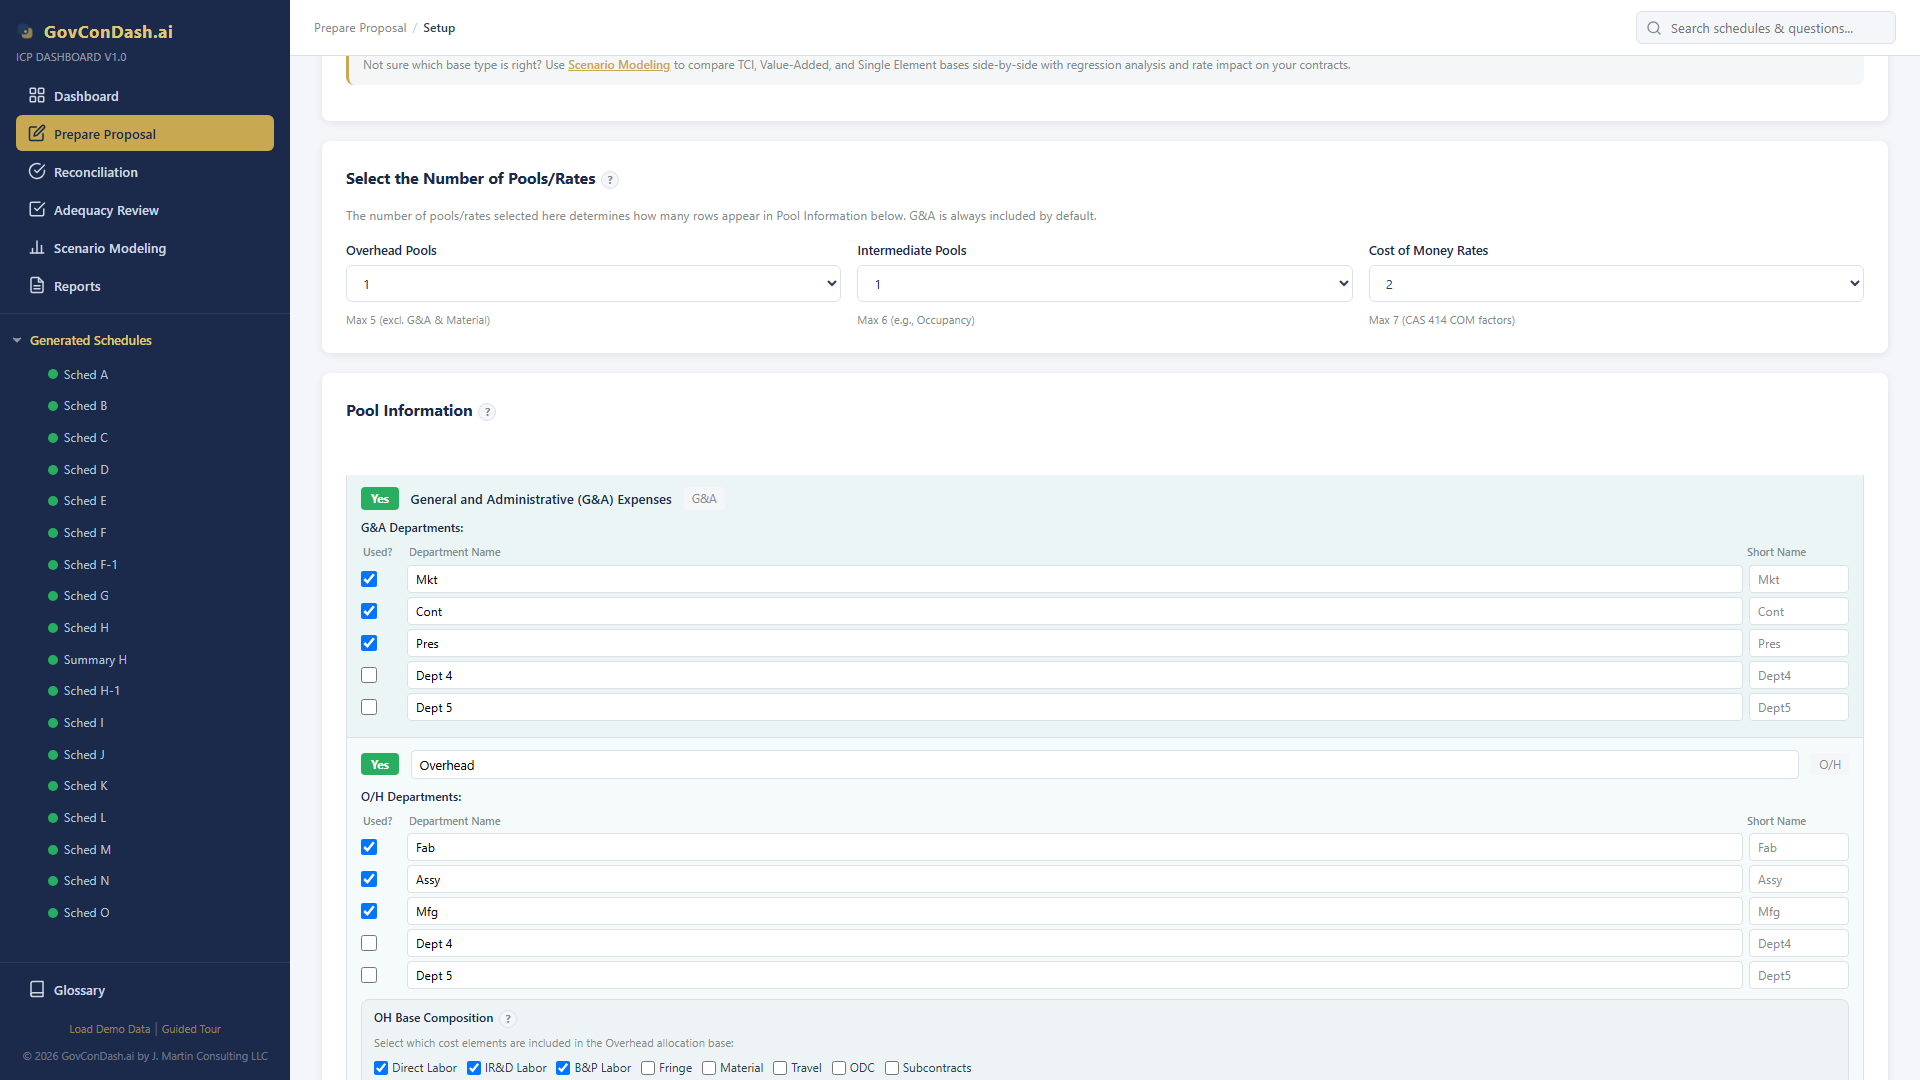Enable the Dept 4 G&A department checkbox
Screen dimensions: 1920x1080
coord(369,675)
